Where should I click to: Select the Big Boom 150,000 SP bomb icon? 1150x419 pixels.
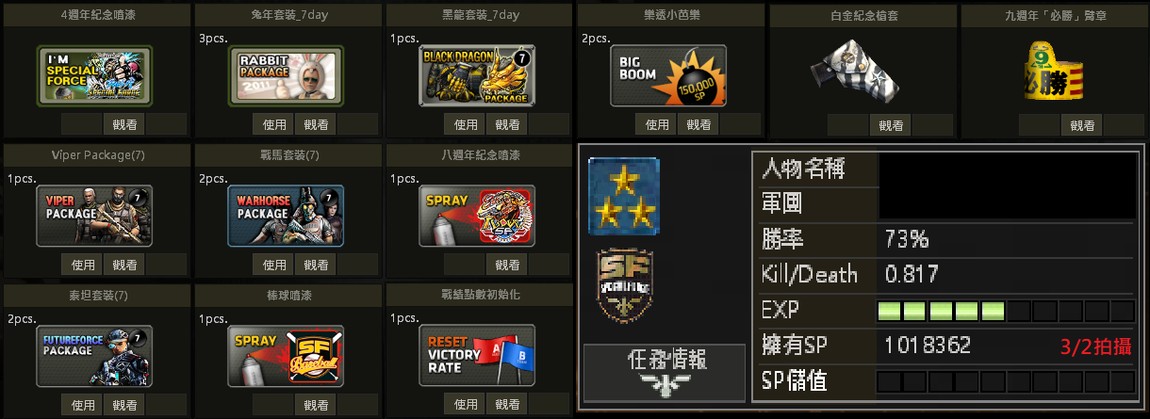(x=668, y=76)
